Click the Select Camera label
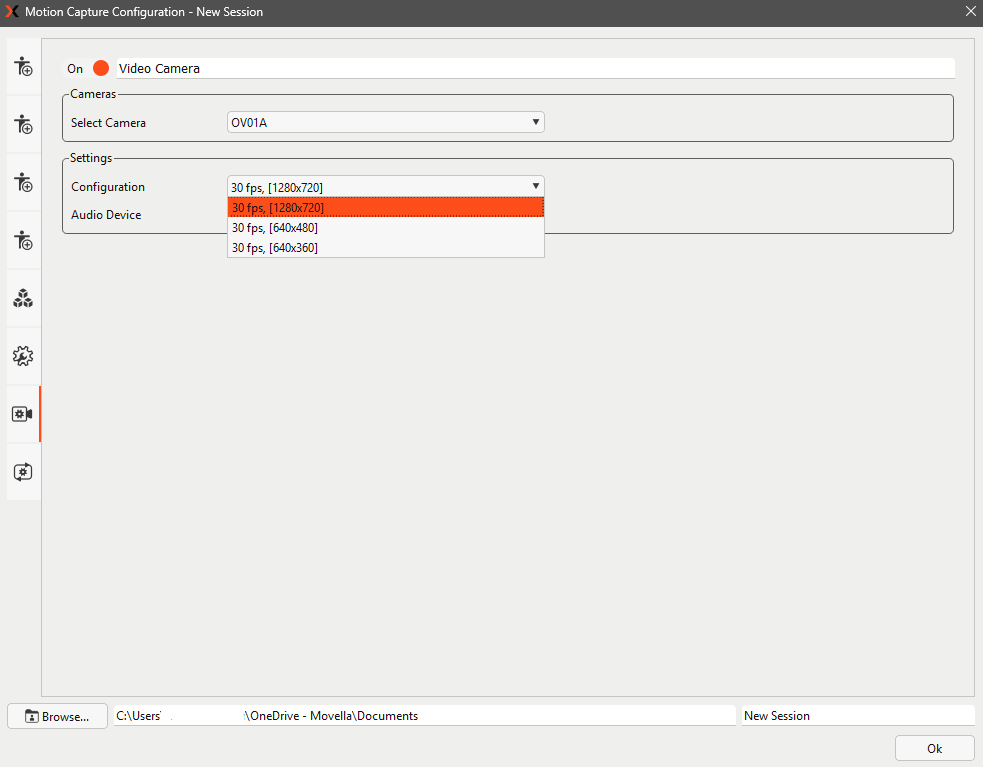 coord(108,123)
